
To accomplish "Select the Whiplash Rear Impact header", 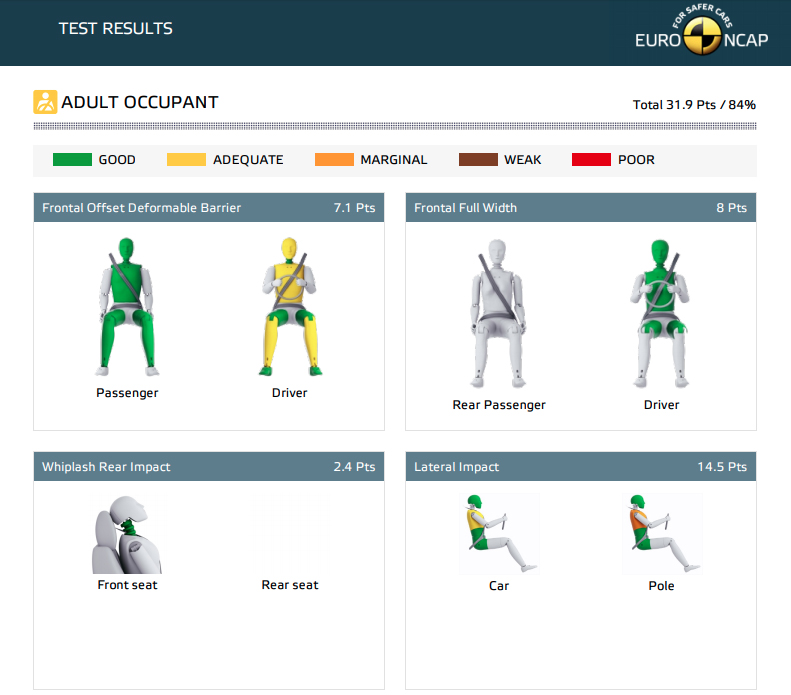I will [x=208, y=467].
